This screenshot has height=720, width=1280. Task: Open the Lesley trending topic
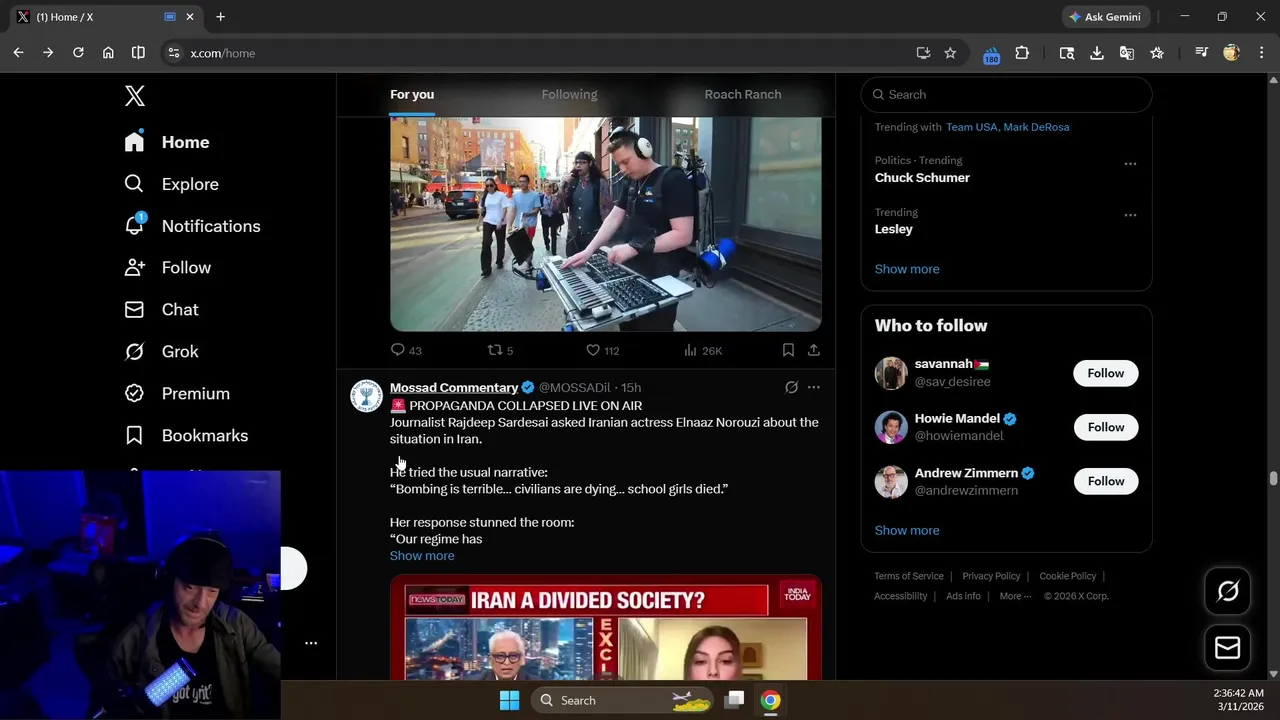(894, 230)
